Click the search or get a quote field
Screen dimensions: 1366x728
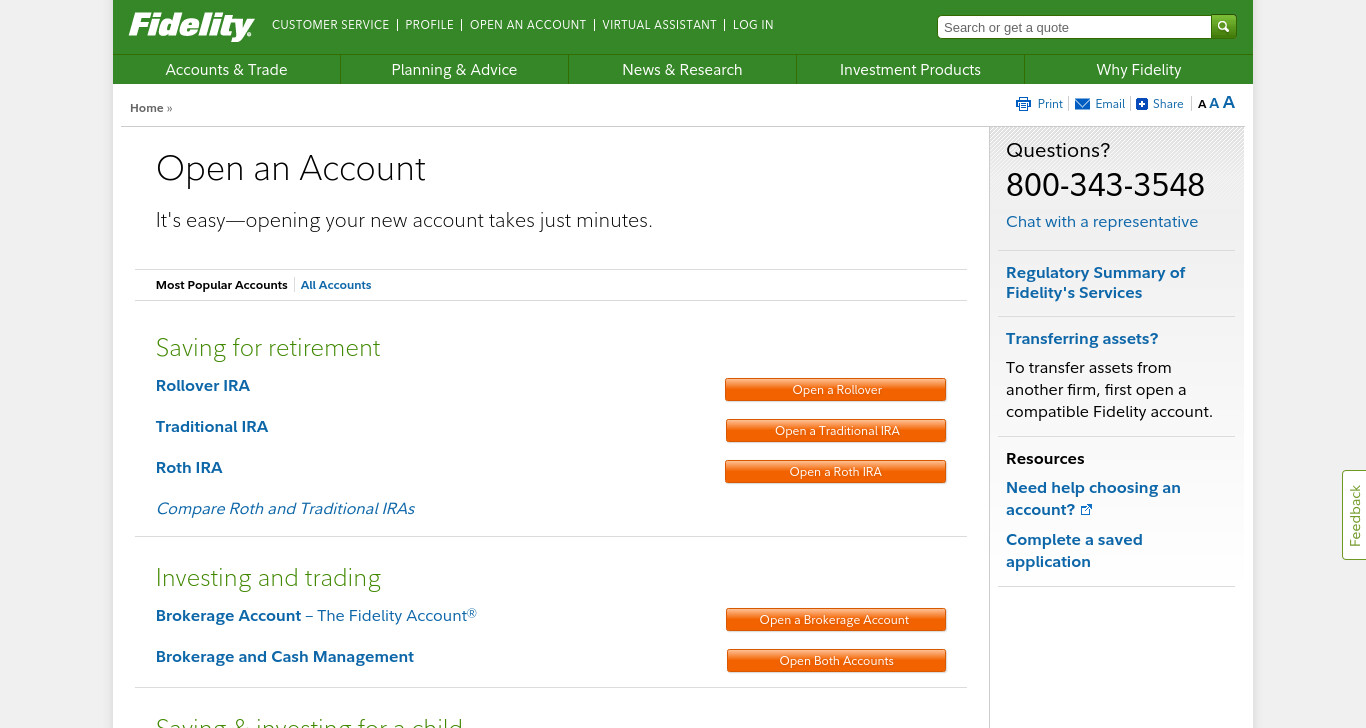[1074, 27]
